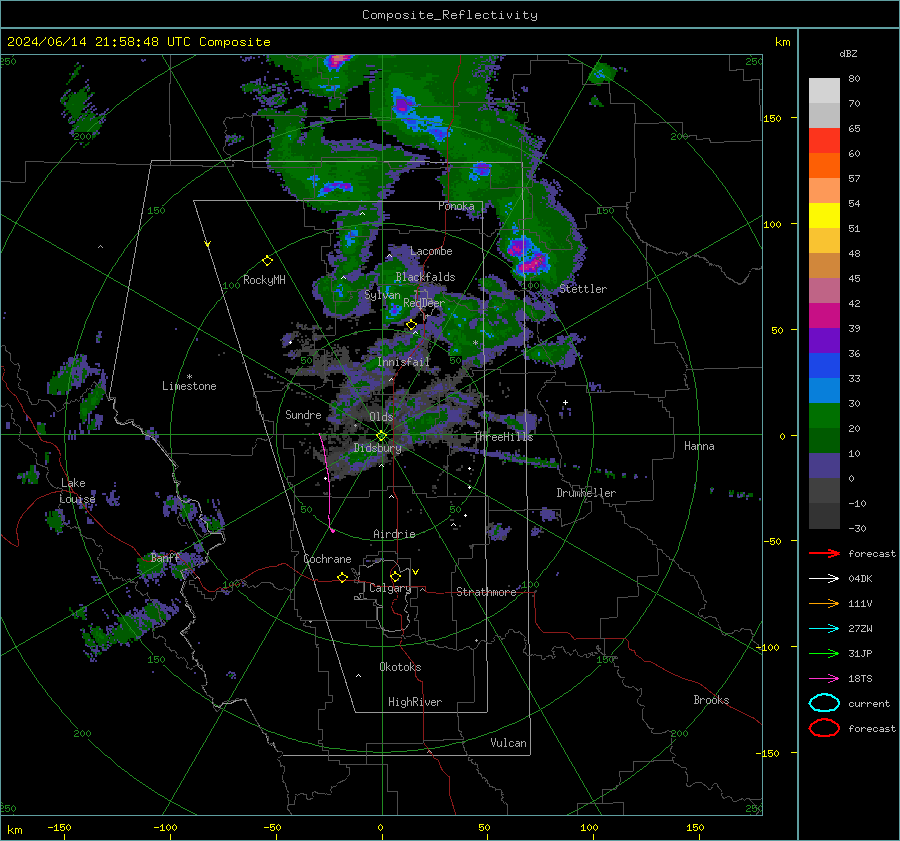
Task: Select the Cochrane label
Action: pos(327,559)
